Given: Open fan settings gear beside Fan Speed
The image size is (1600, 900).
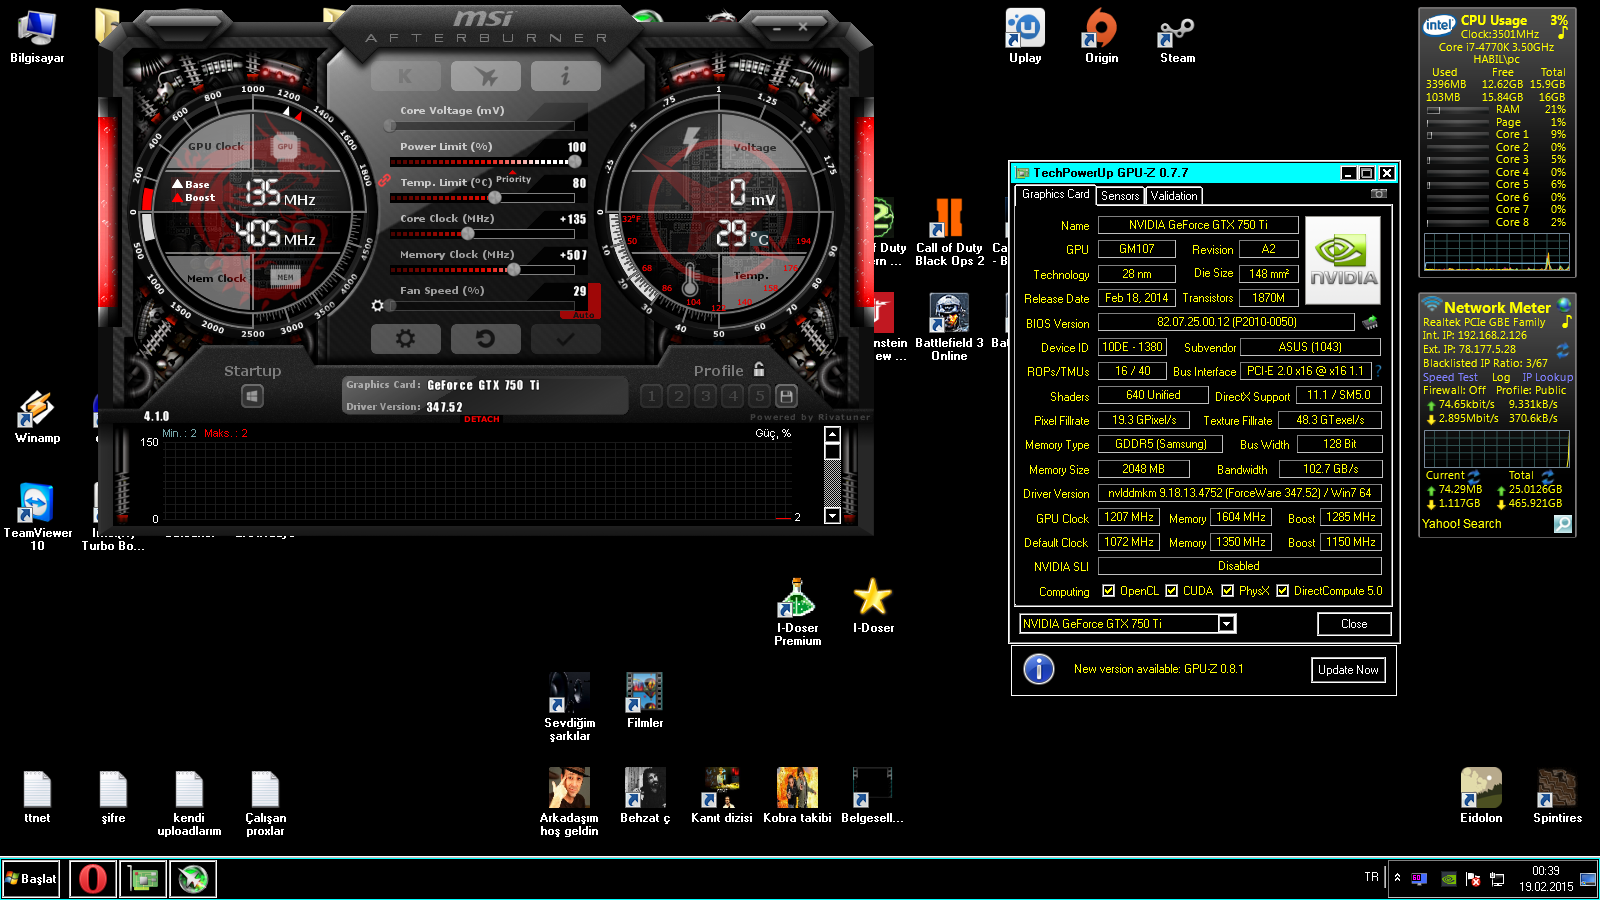Looking at the screenshot, I should coord(377,305).
